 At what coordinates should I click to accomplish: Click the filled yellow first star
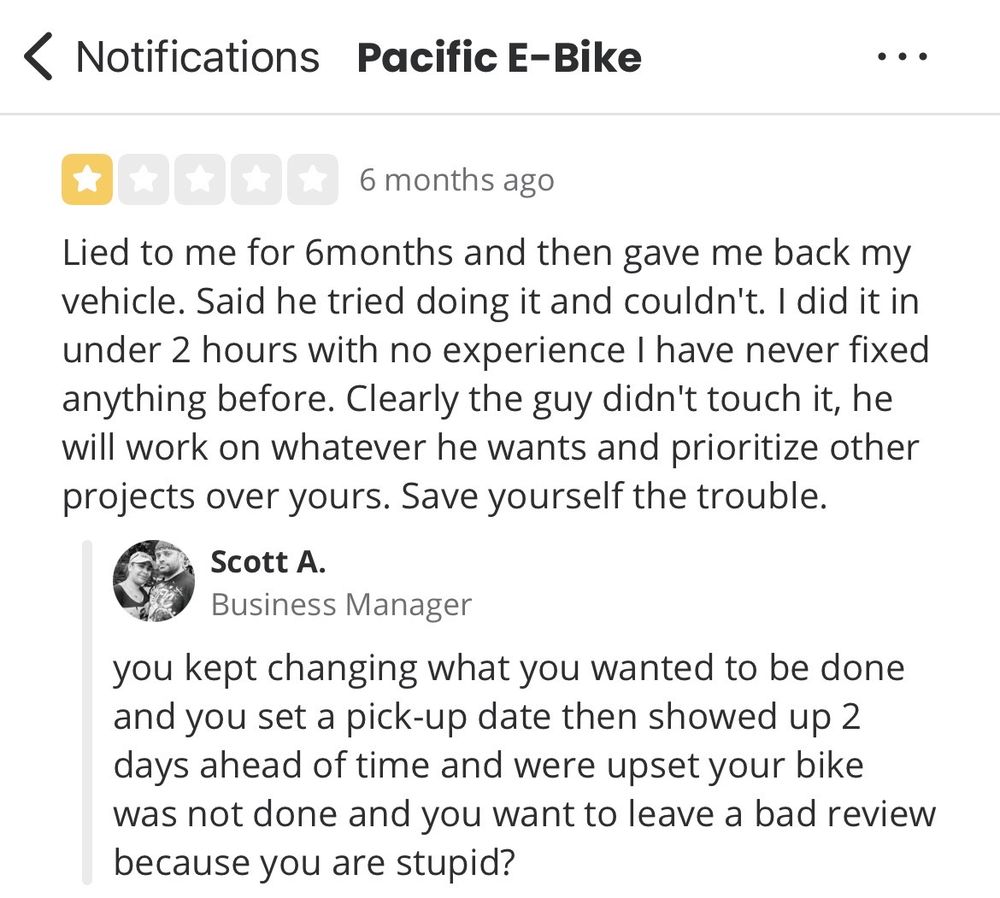87,180
